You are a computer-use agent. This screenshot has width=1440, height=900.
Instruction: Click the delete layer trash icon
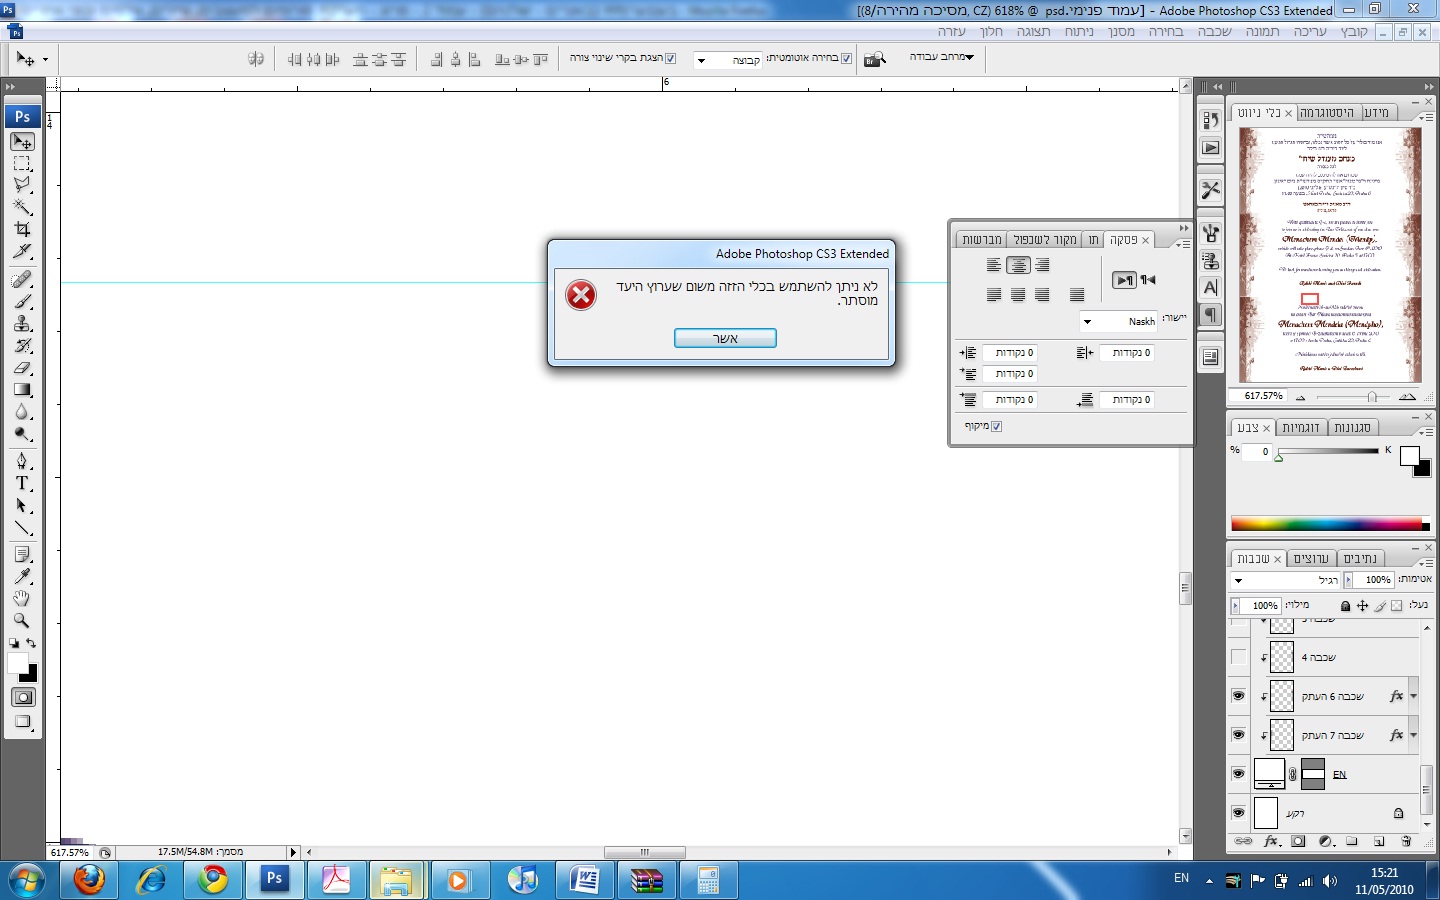[1407, 842]
